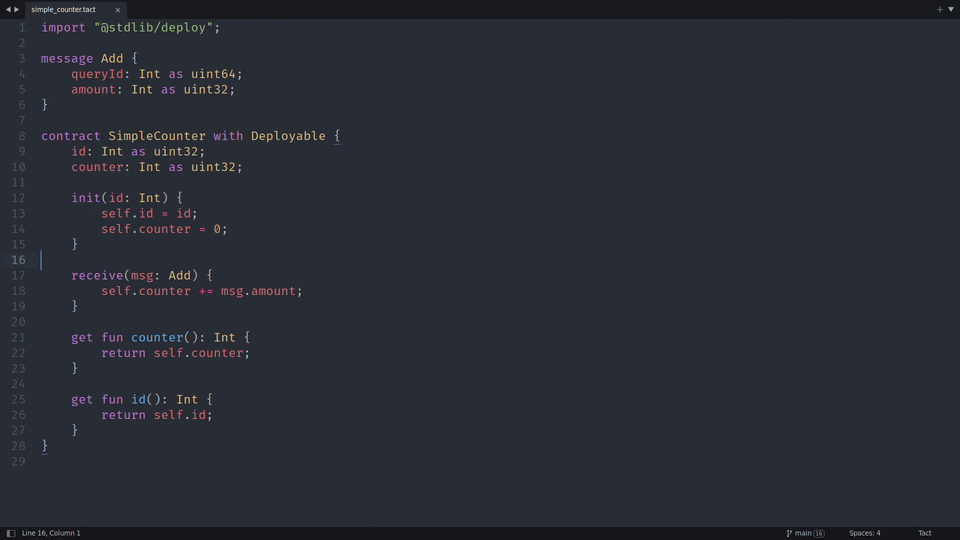Click line number 1 in gutter
Viewport: 960px width, 540px height.
[22, 28]
